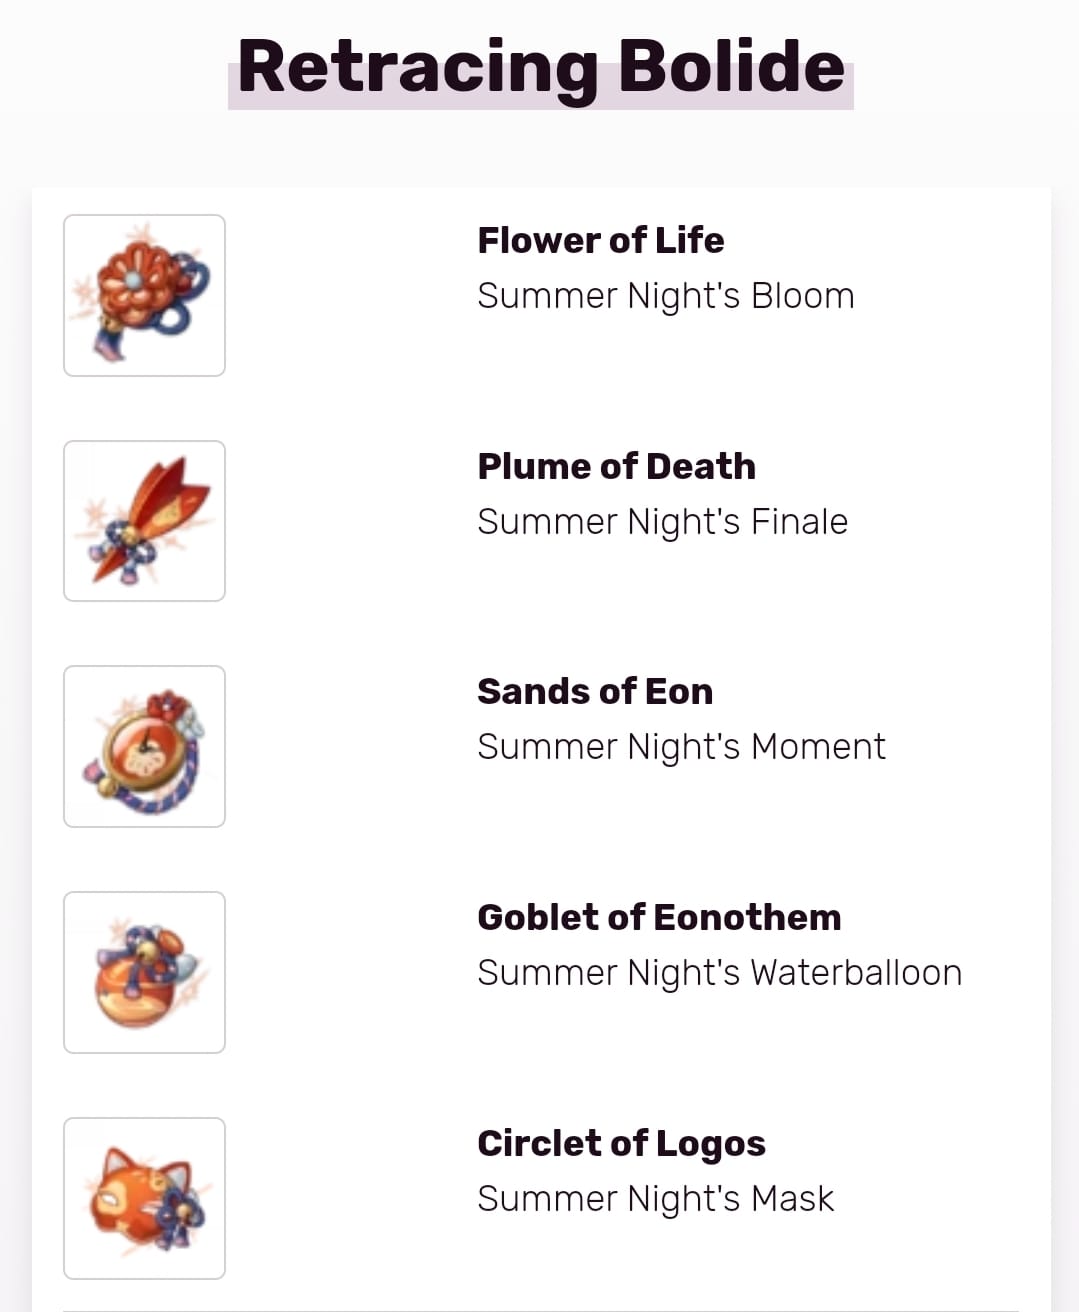Click the Summer Night's Finale plume icon

(144, 521)
